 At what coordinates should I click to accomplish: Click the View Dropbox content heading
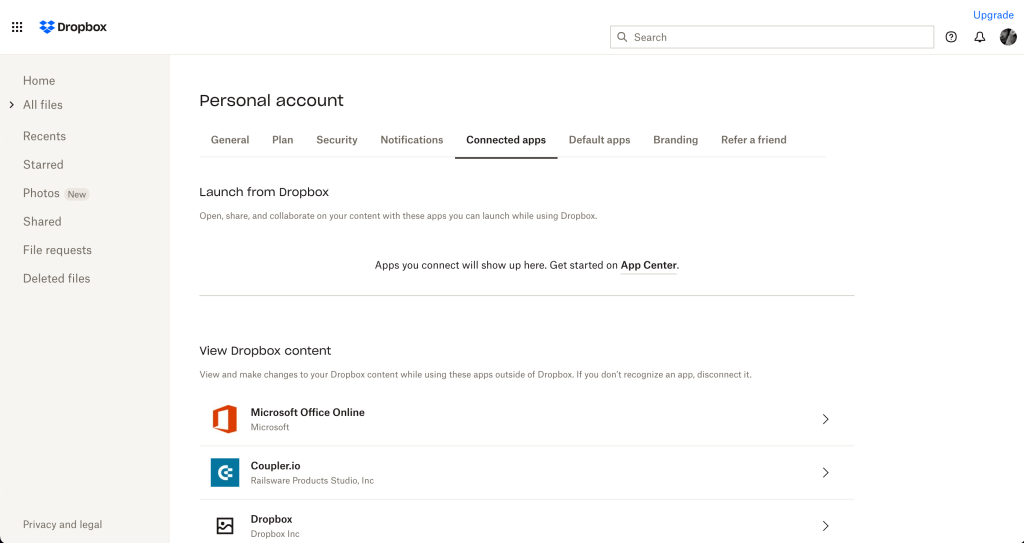[265, 351]
